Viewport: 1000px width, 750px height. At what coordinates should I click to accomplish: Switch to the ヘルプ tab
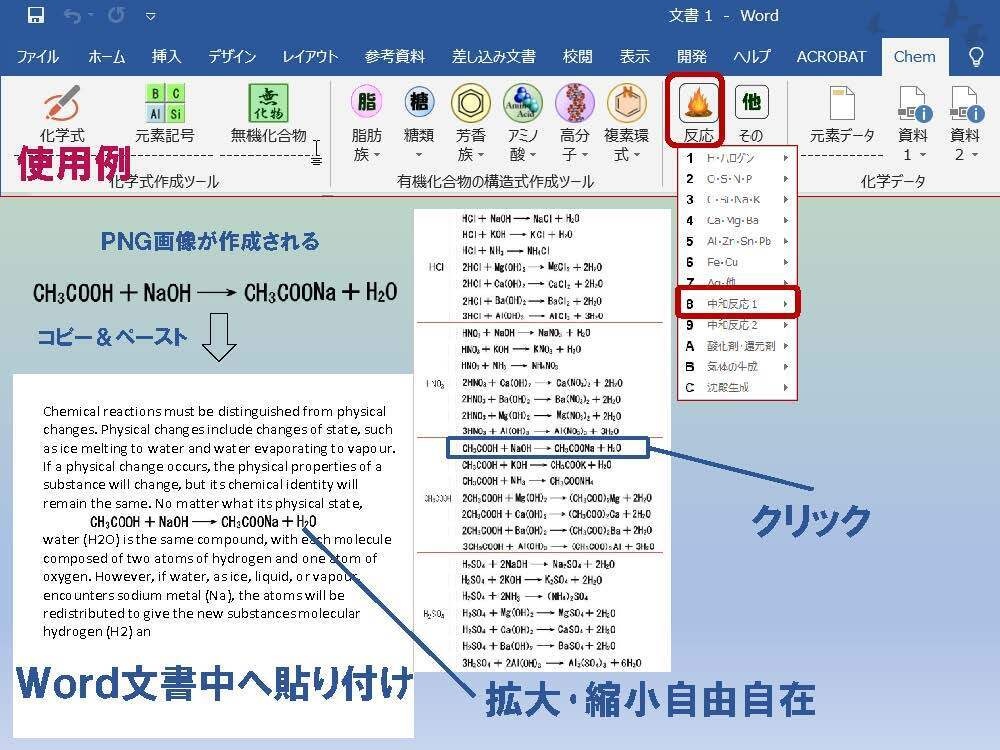(x=751, y=57)
